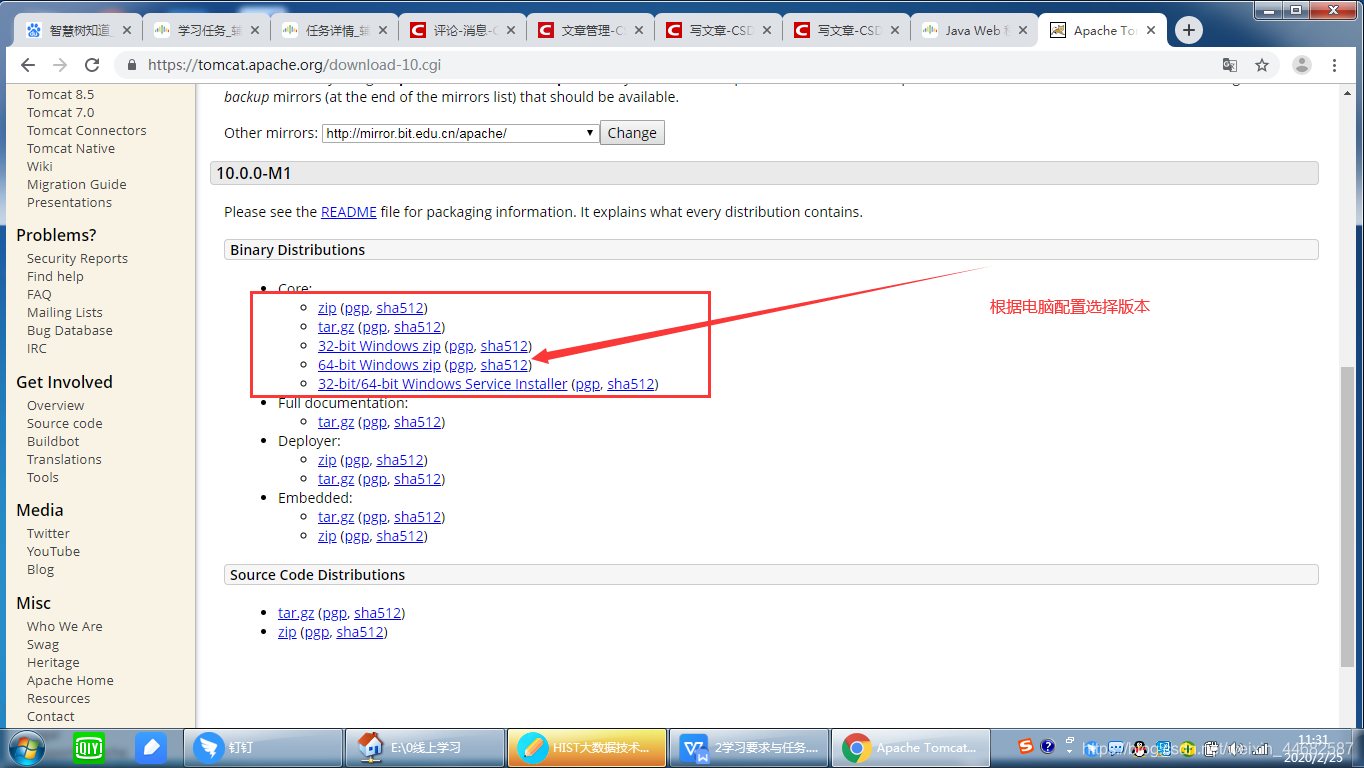Switch to the Java Web tab
Image resolution: width=1364 pixels, height=768 pixels.
973,30
